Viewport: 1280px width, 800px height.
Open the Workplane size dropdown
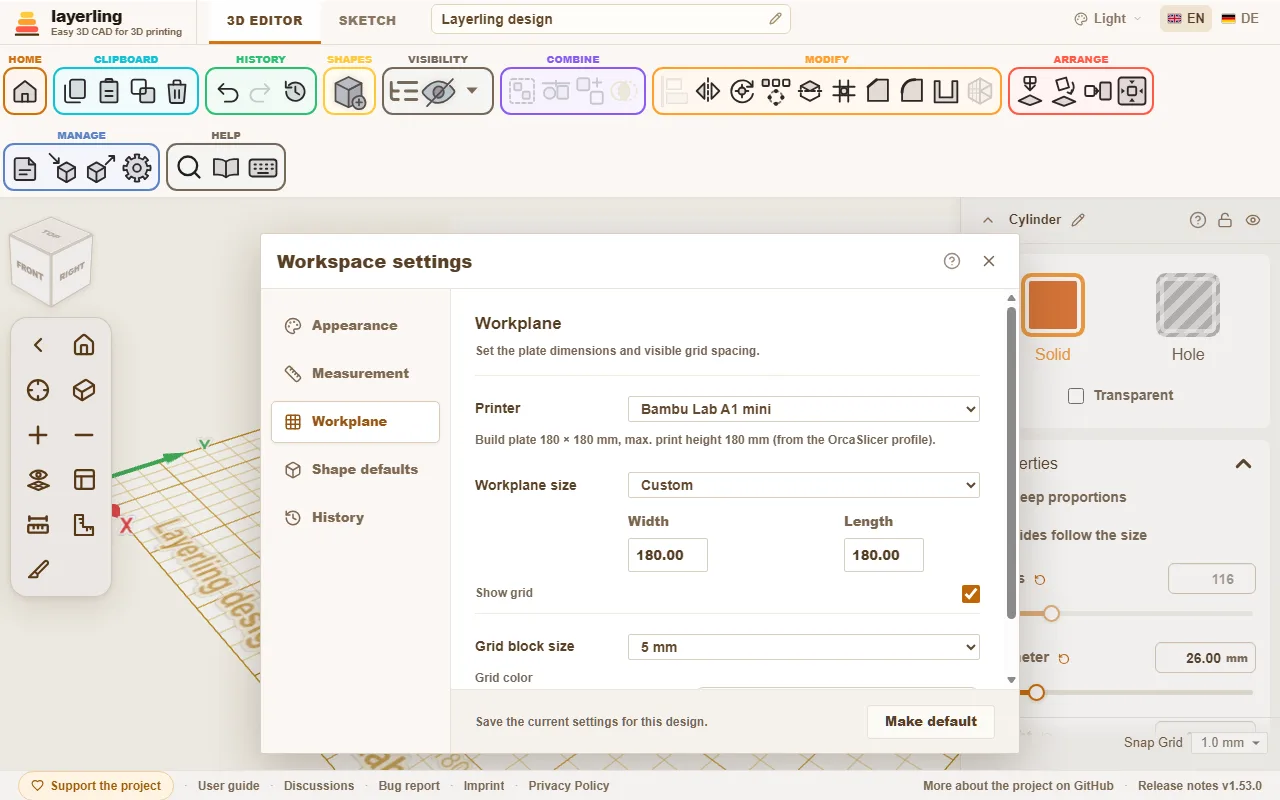[804, 485]
